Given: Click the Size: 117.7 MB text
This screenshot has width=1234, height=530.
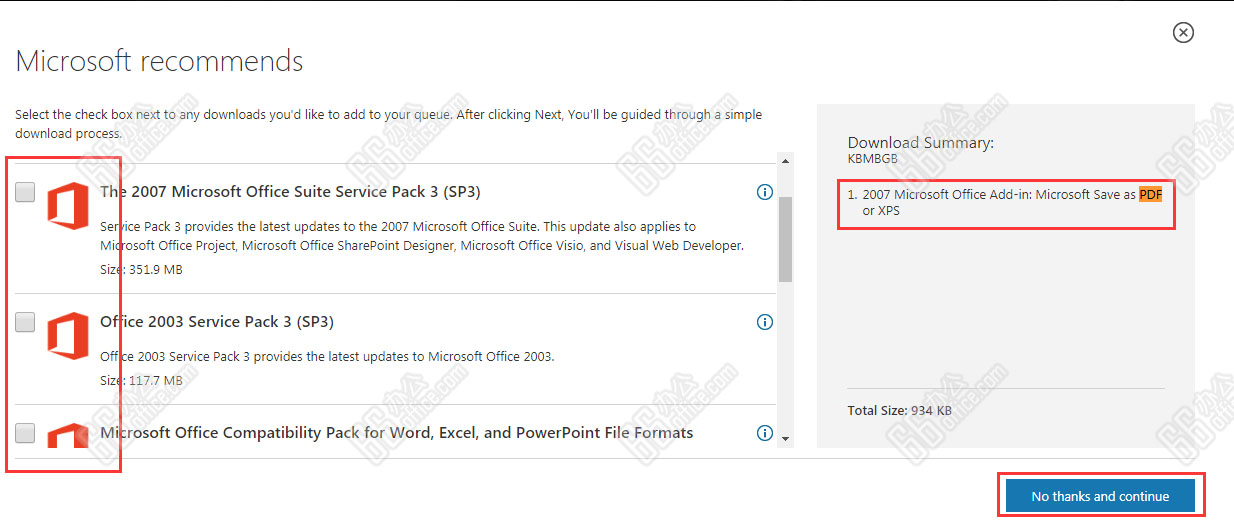Looking at the screenshot, I should pyautogui.click(x=141, y=381).
